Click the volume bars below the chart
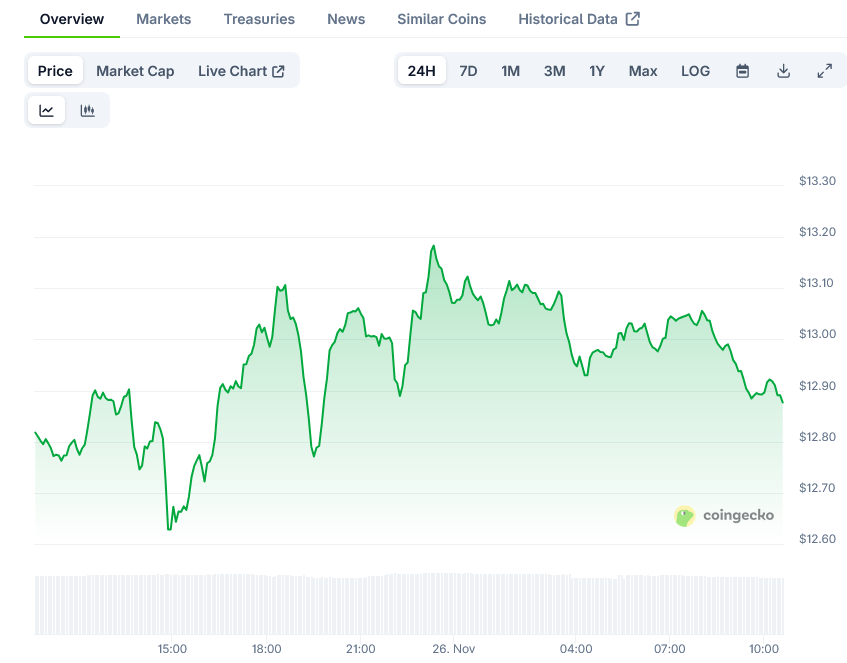847x663 pixels. [x=400, y=603]
